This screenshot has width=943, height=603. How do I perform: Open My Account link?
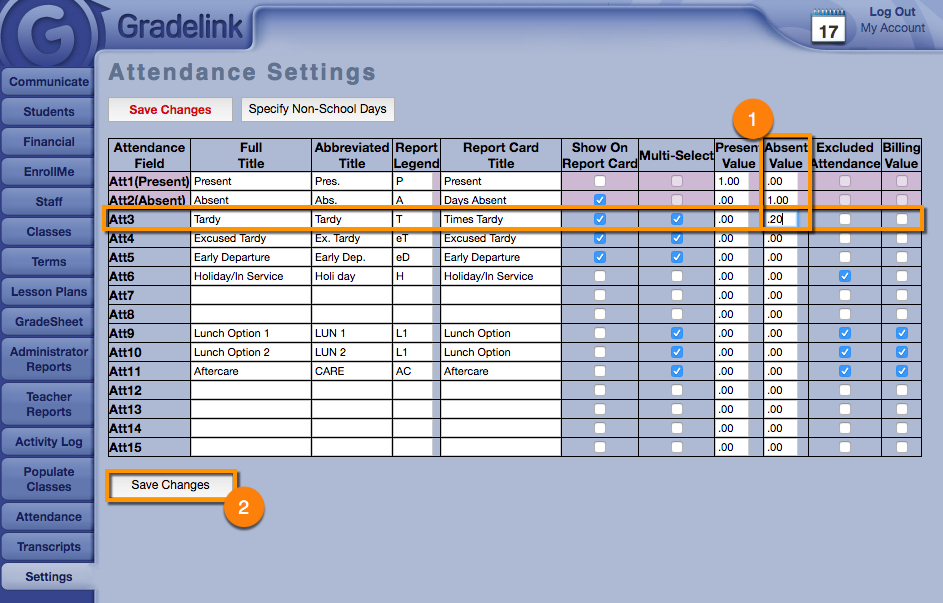(892, 28)
